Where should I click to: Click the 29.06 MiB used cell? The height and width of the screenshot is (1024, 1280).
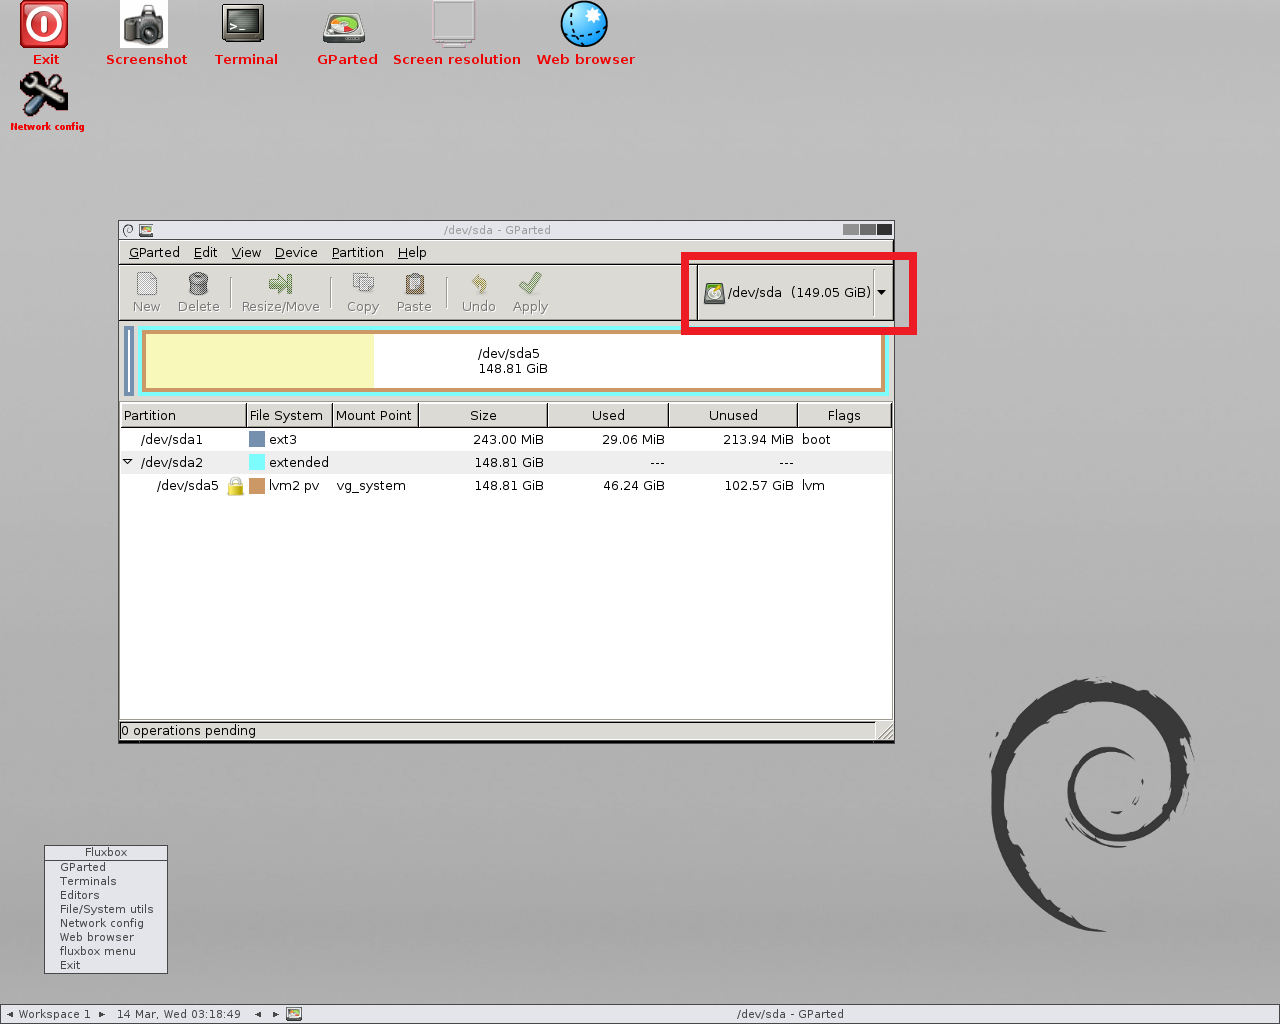click(633, 439)
